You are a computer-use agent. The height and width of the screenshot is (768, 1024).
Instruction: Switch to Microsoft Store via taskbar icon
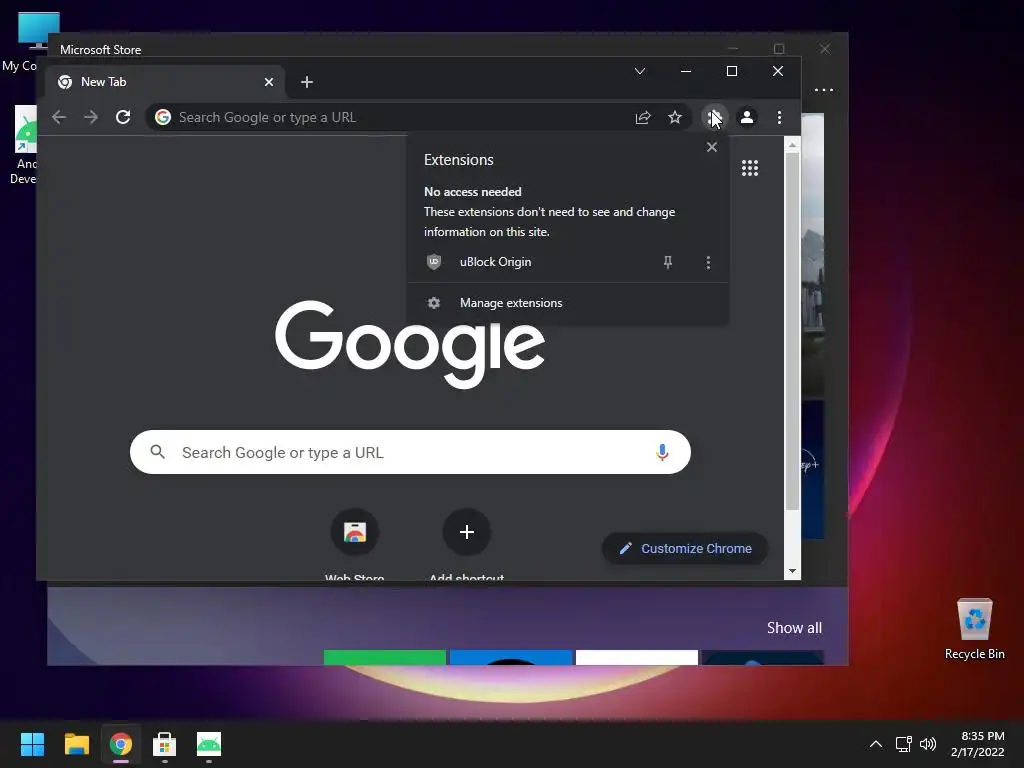(165, 744)
